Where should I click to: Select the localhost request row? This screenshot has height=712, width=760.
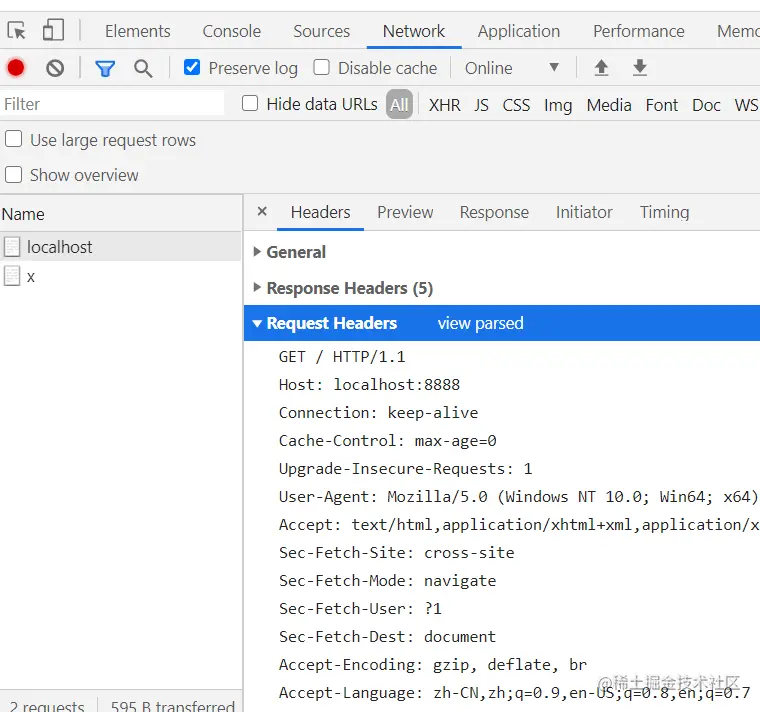tap(121, 247)
